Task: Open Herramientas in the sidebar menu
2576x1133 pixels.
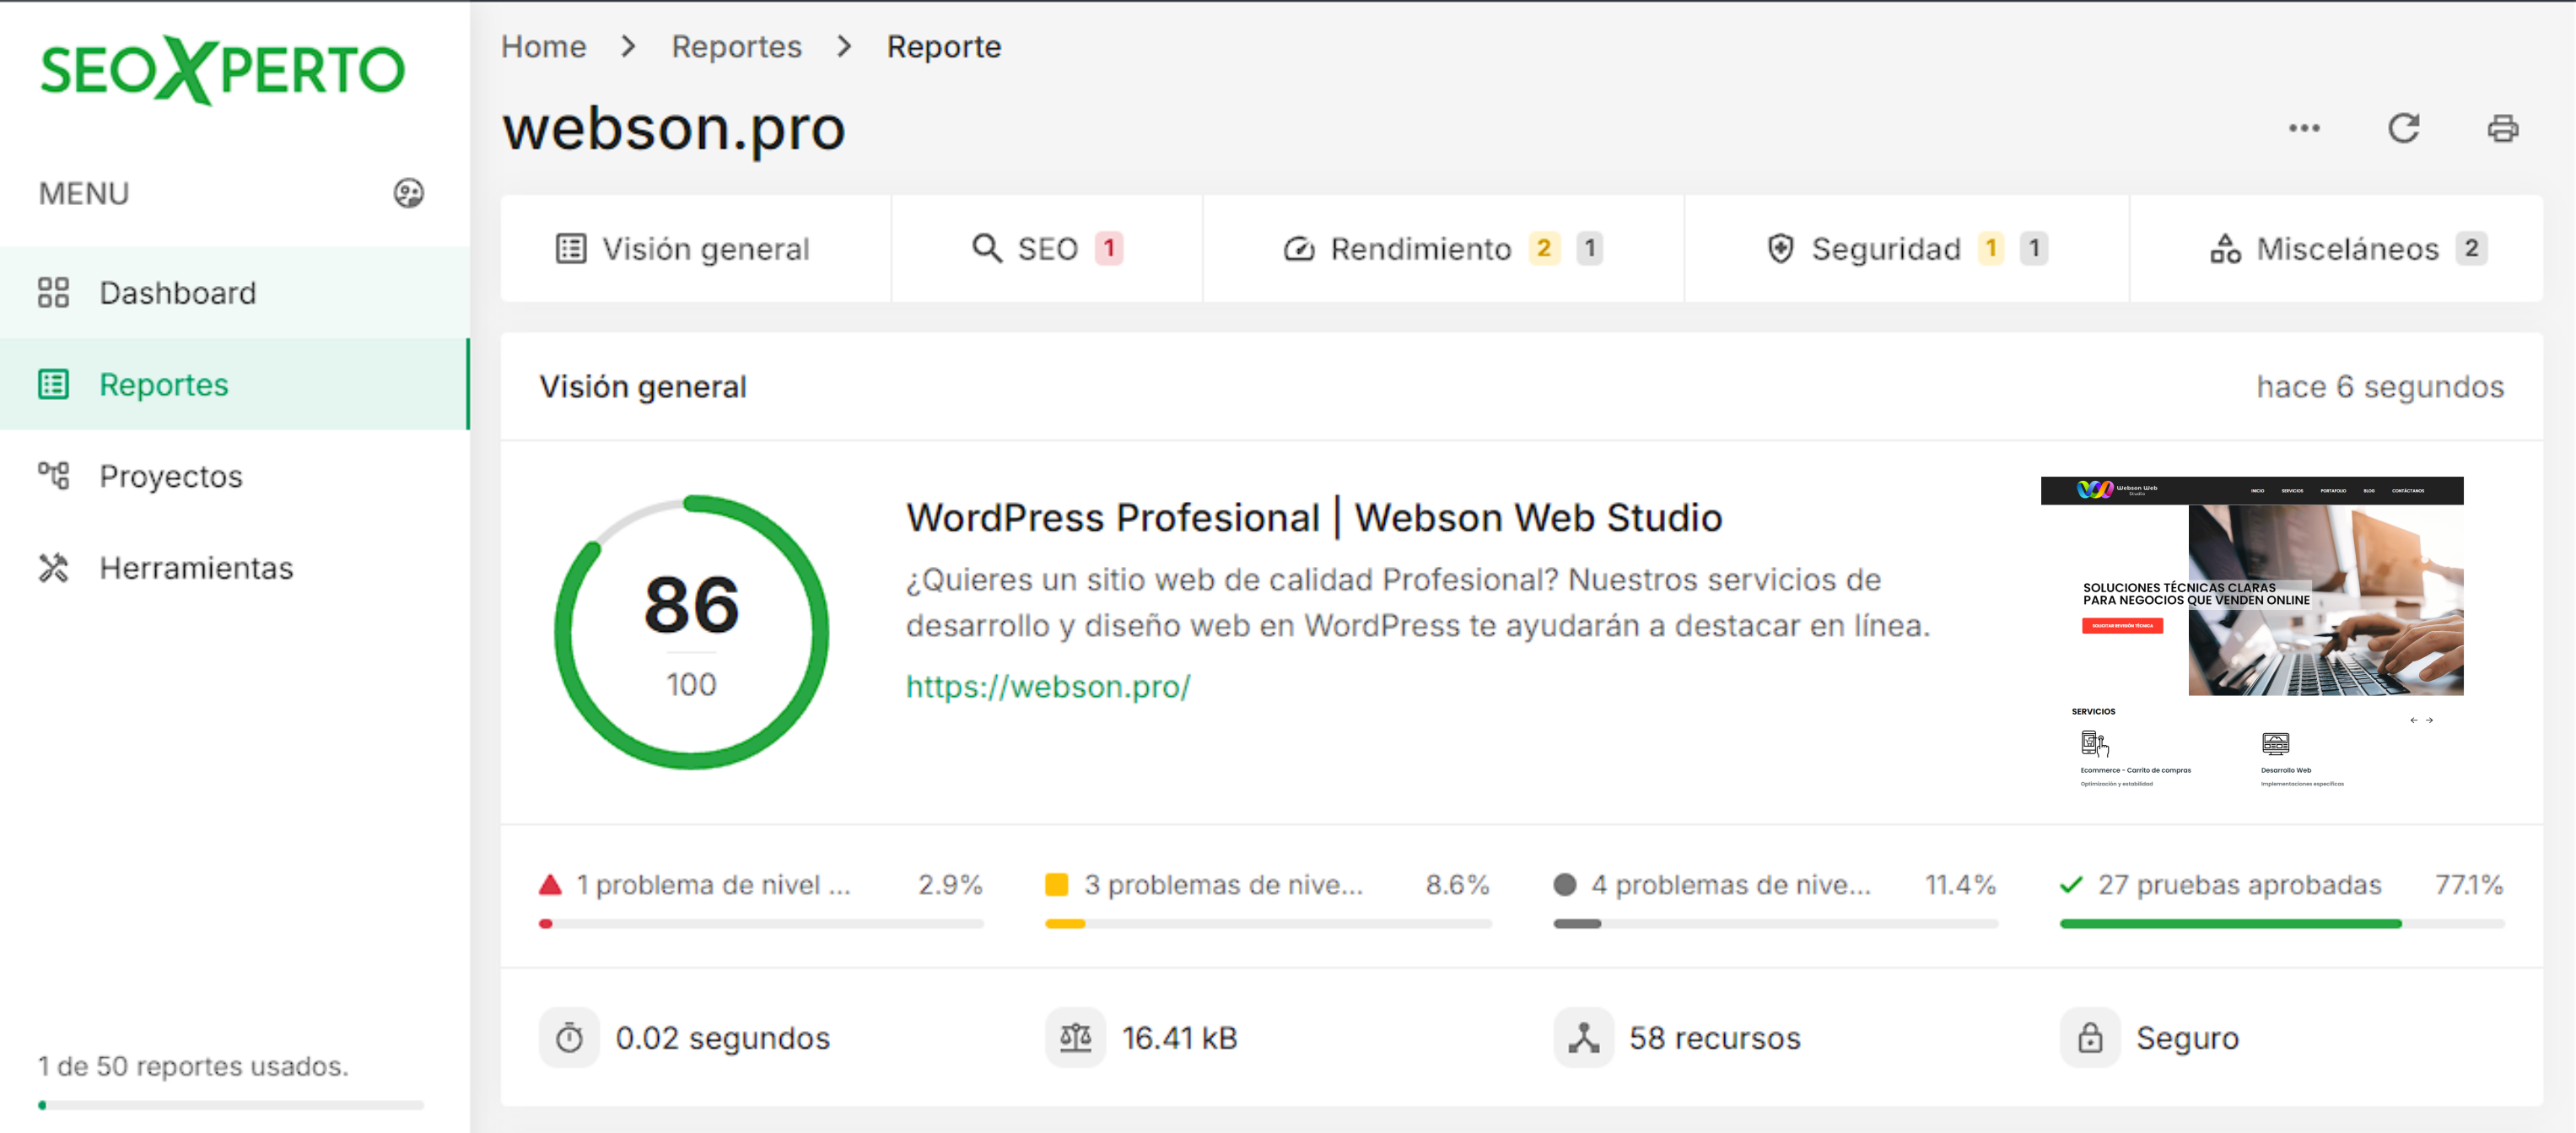Action: pyautogui.click(x=234, y=567)
